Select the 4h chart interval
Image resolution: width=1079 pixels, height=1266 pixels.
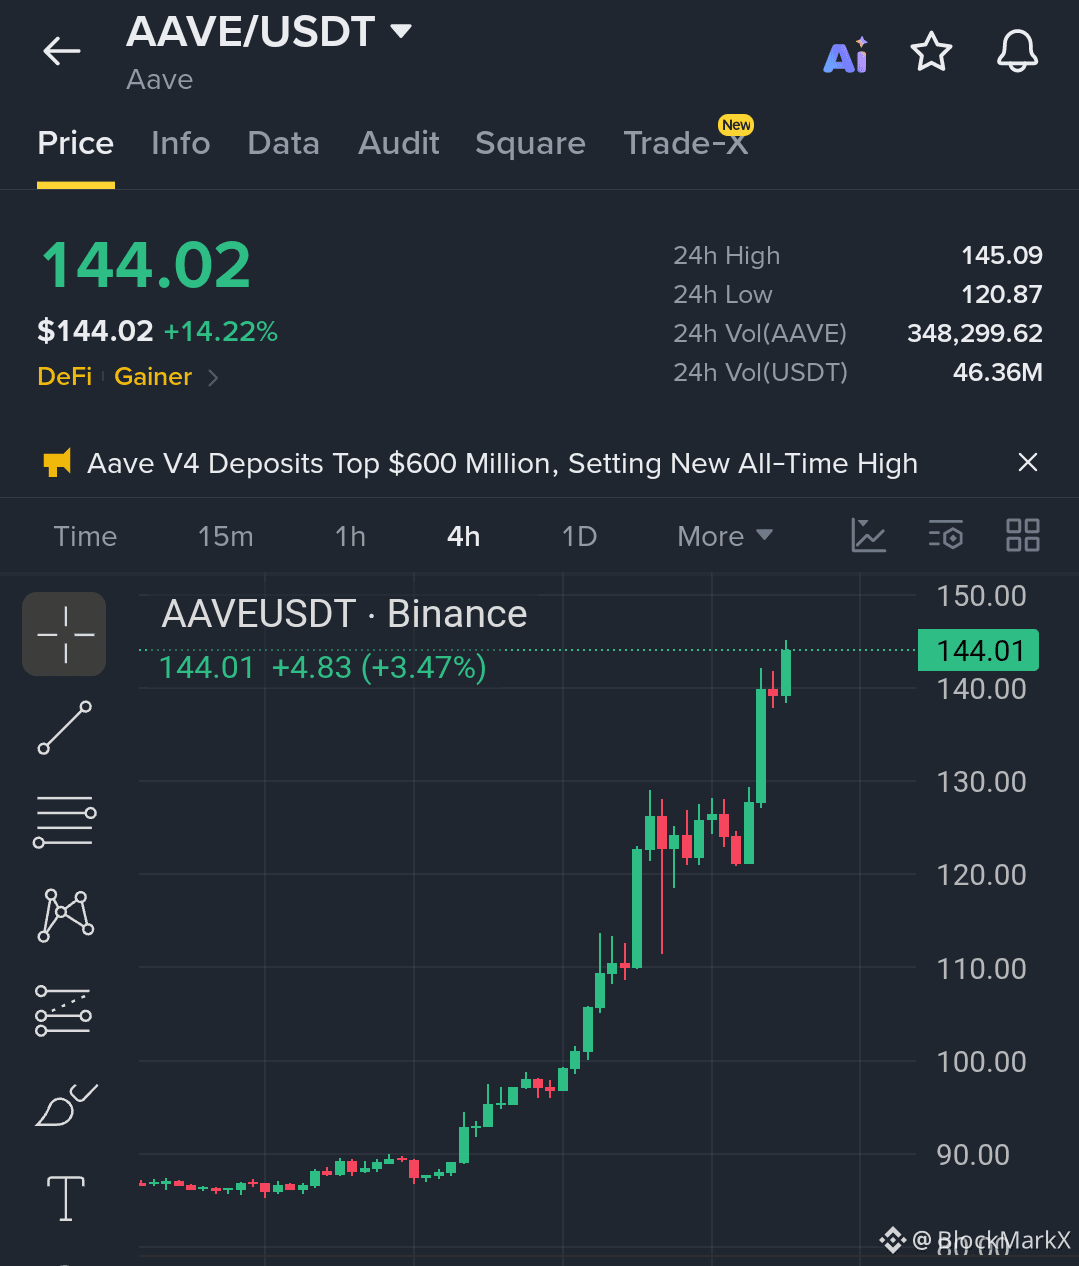[x=464, y=536]
